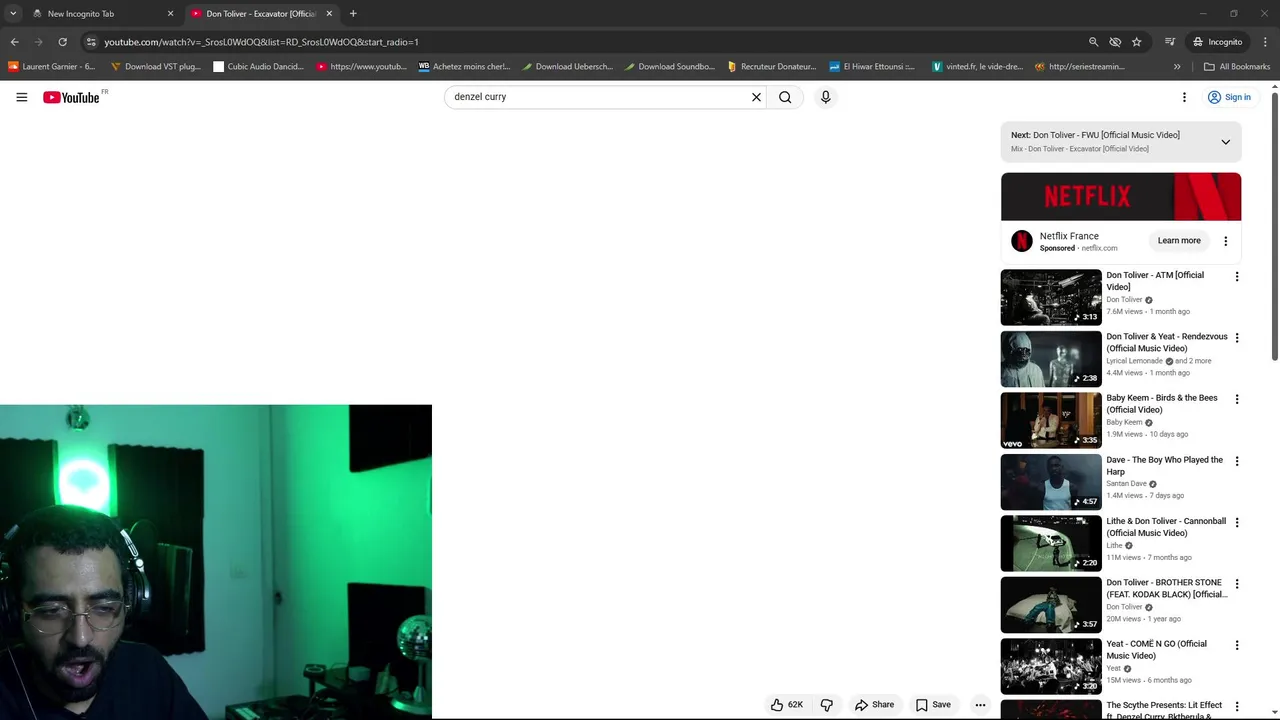Open Lithe & Don Toliver - Cannonball title
Viewport: 1280px width, 720px height.
point(1166,527)
